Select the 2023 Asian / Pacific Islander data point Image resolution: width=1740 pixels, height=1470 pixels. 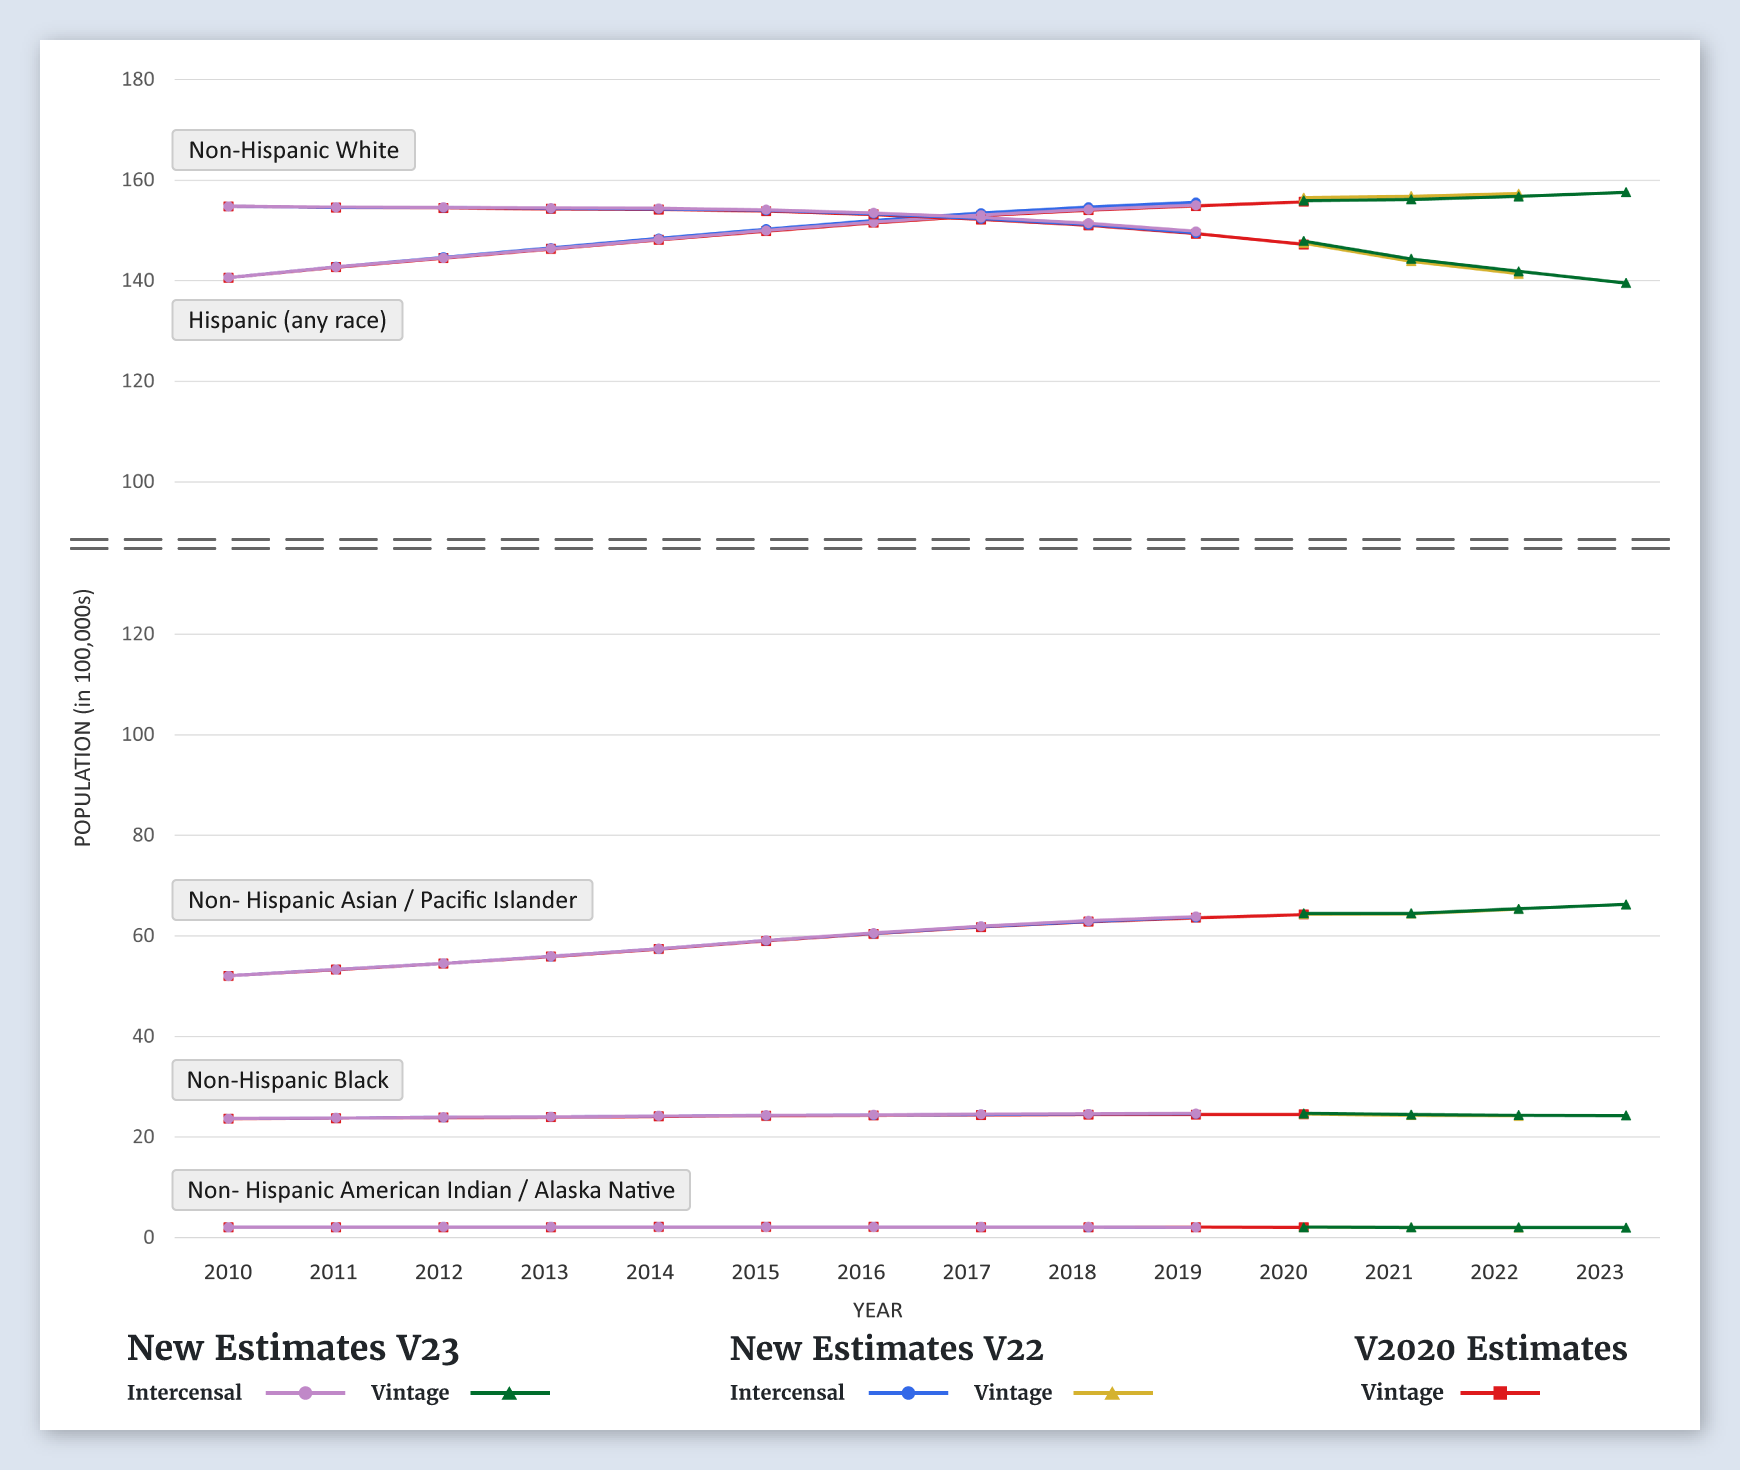pos(1625,905)
